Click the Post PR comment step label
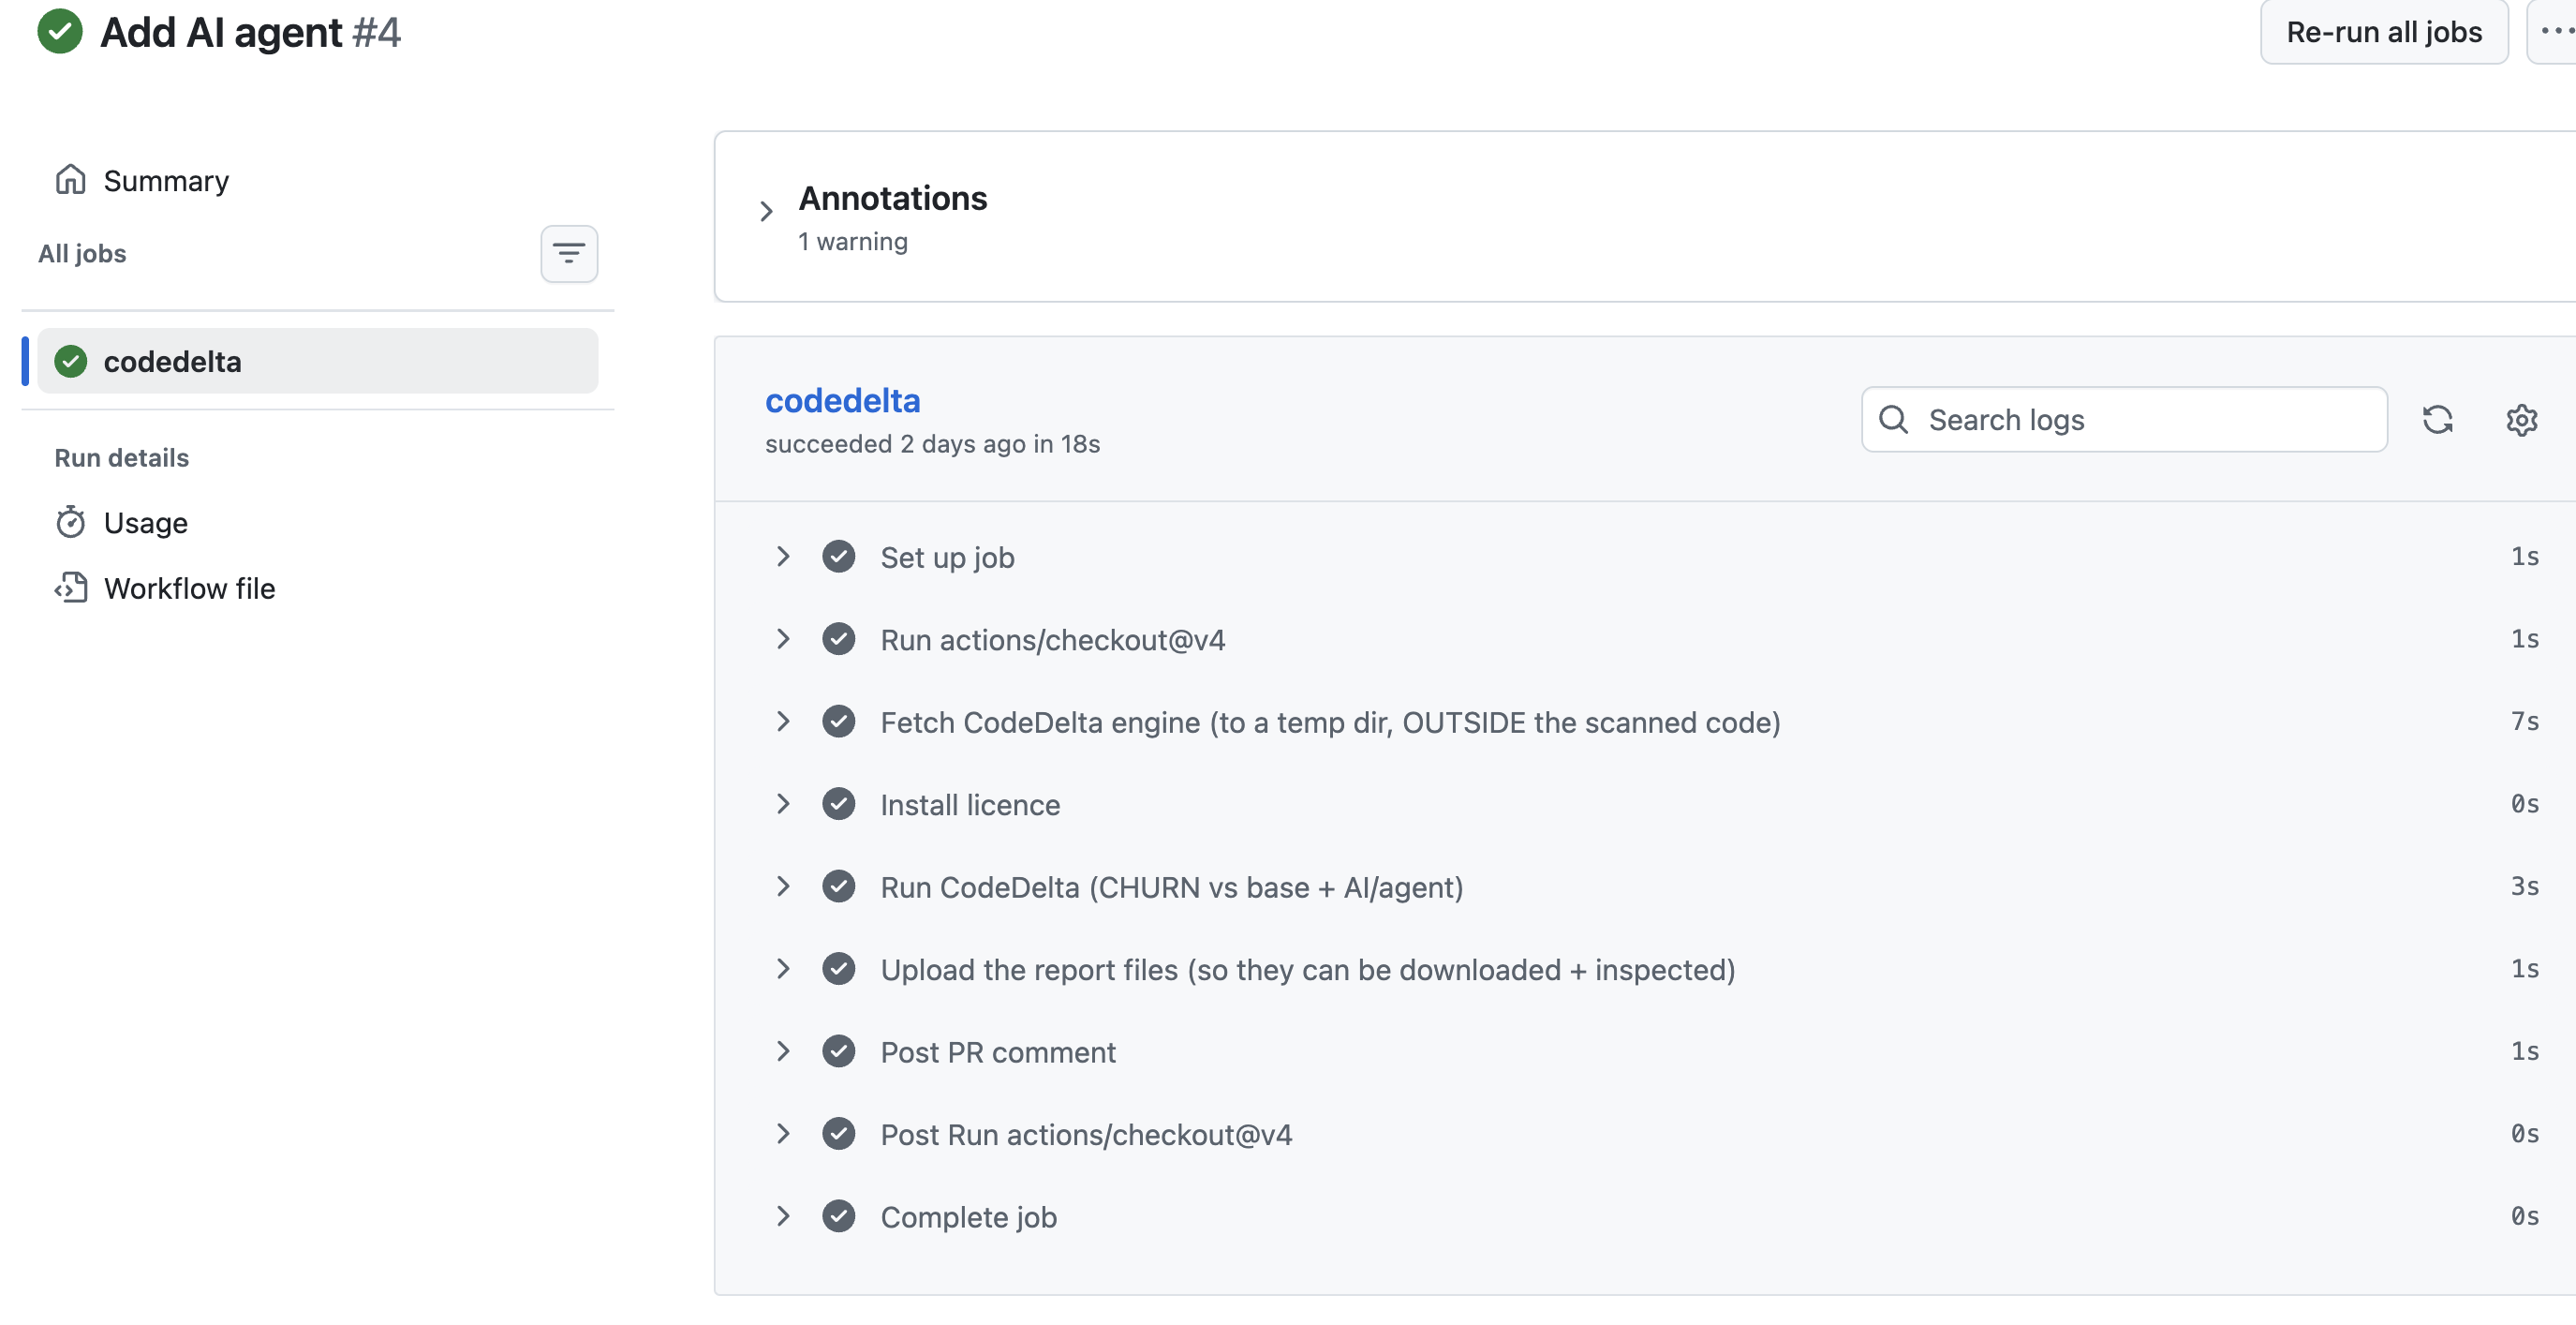The width and height of the screenshot is (2576, 1325). pos(997,1052)
